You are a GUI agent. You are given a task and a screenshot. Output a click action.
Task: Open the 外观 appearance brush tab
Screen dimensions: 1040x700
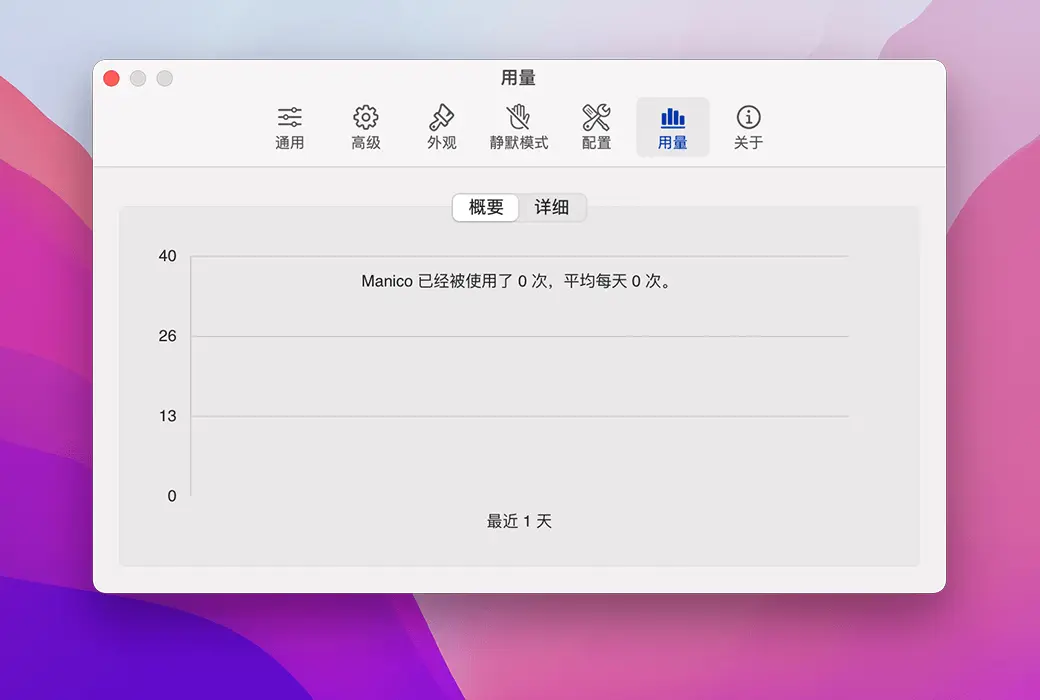(442, 127)
